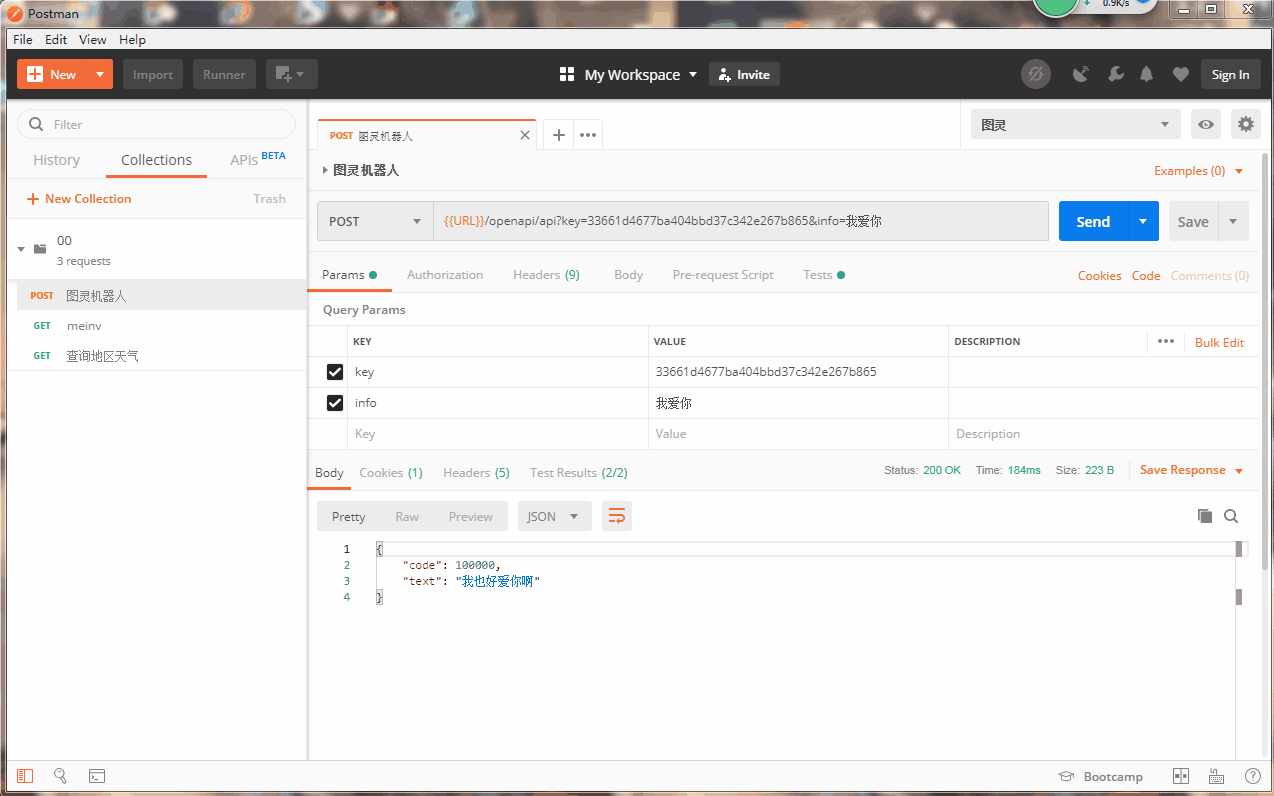Open the New button dropdown arrow
Screen dimensions: 1274x796
coord(99,74)
